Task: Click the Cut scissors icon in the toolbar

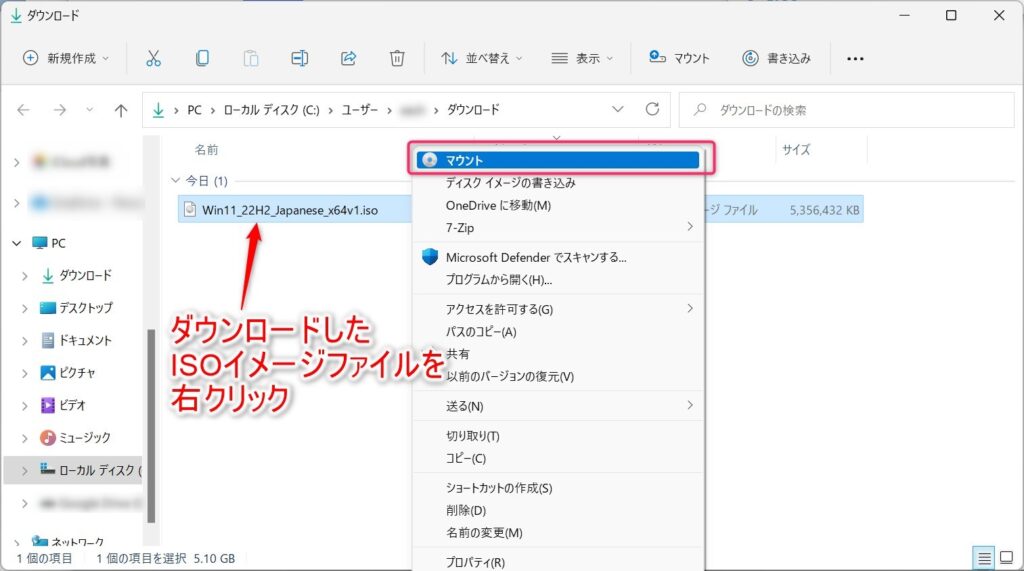Action: click(153, 58)
